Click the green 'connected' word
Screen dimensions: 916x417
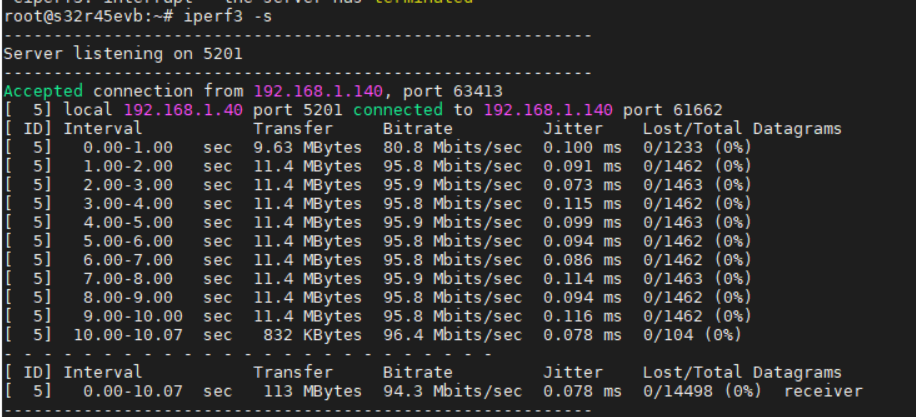pyautogui.click(x=398, y=110)
